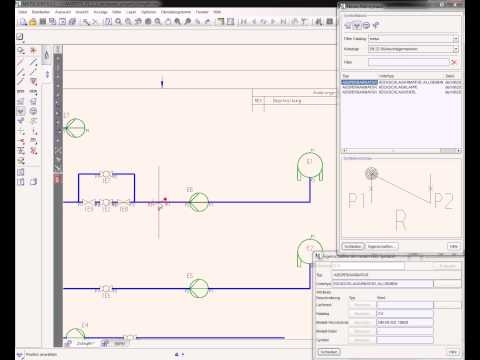Screen dimensions: 480x360
Task: Select the second symbol list row
Action: (x=401, y=87)
